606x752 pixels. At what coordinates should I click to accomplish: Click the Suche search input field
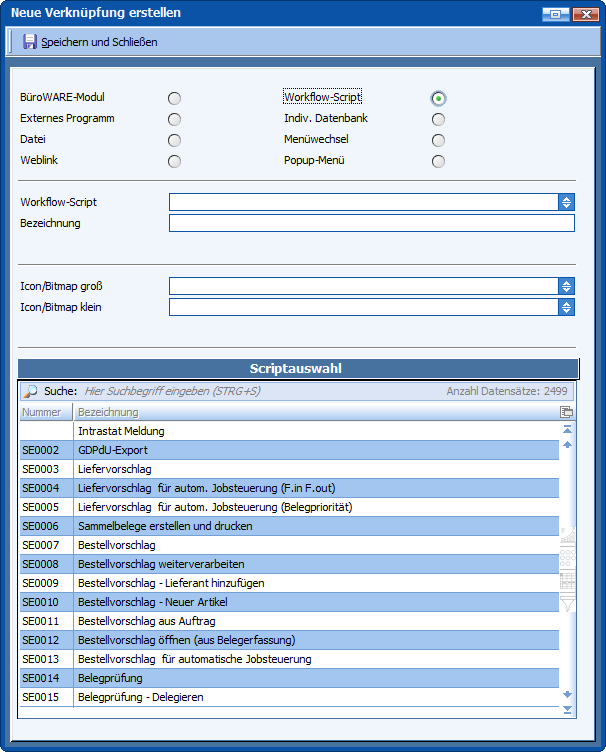250,392
